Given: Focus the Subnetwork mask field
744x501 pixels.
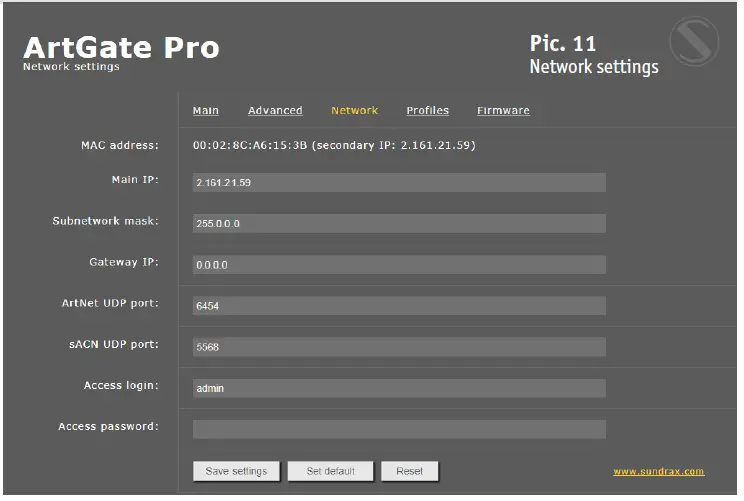Looking at the screenshot, I should [399, 223].
